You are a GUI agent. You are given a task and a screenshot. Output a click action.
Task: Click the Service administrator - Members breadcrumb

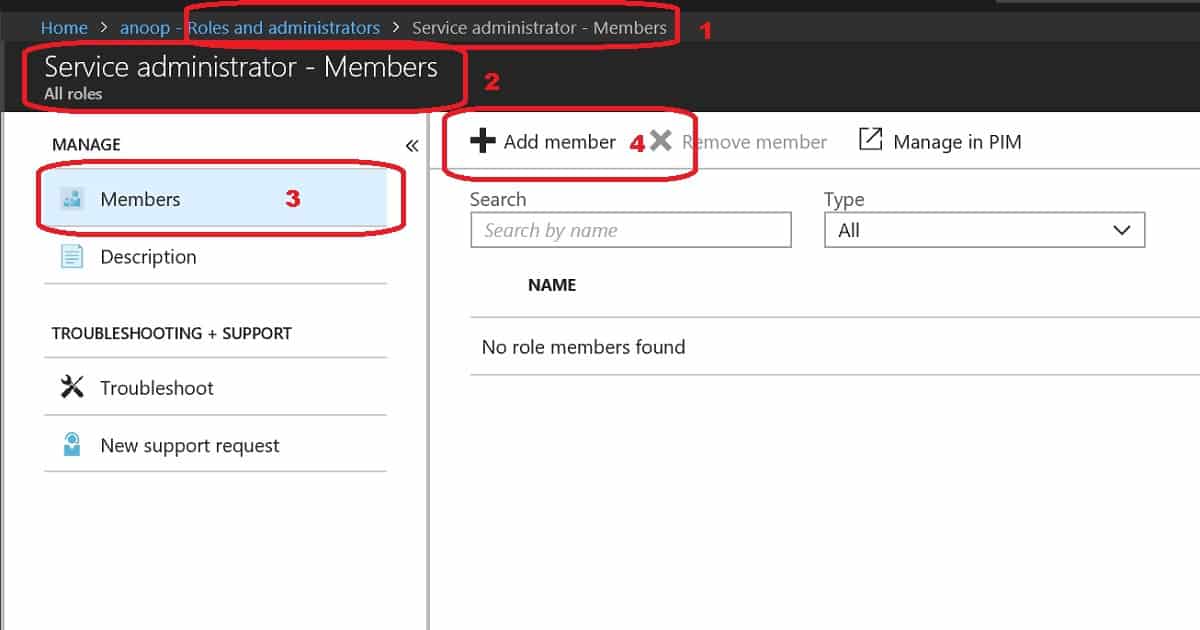(540, 27)
